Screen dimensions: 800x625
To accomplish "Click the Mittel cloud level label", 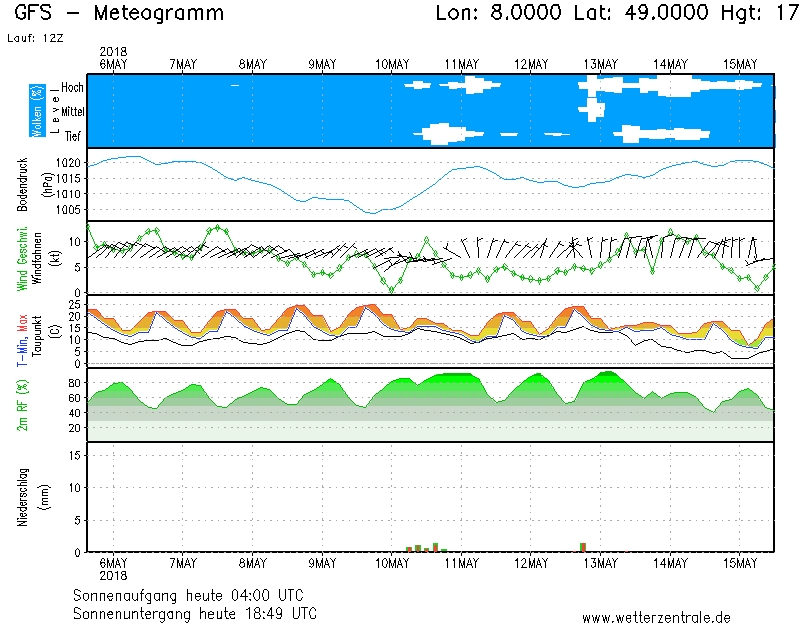I will click(x=72, y=112).
